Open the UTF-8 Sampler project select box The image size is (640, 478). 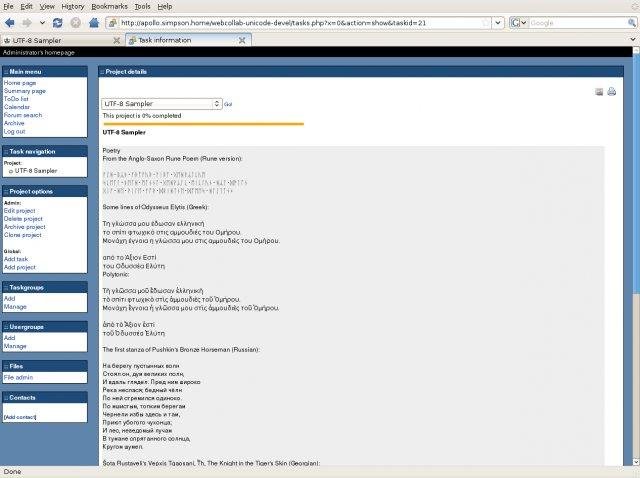point(162,104)
